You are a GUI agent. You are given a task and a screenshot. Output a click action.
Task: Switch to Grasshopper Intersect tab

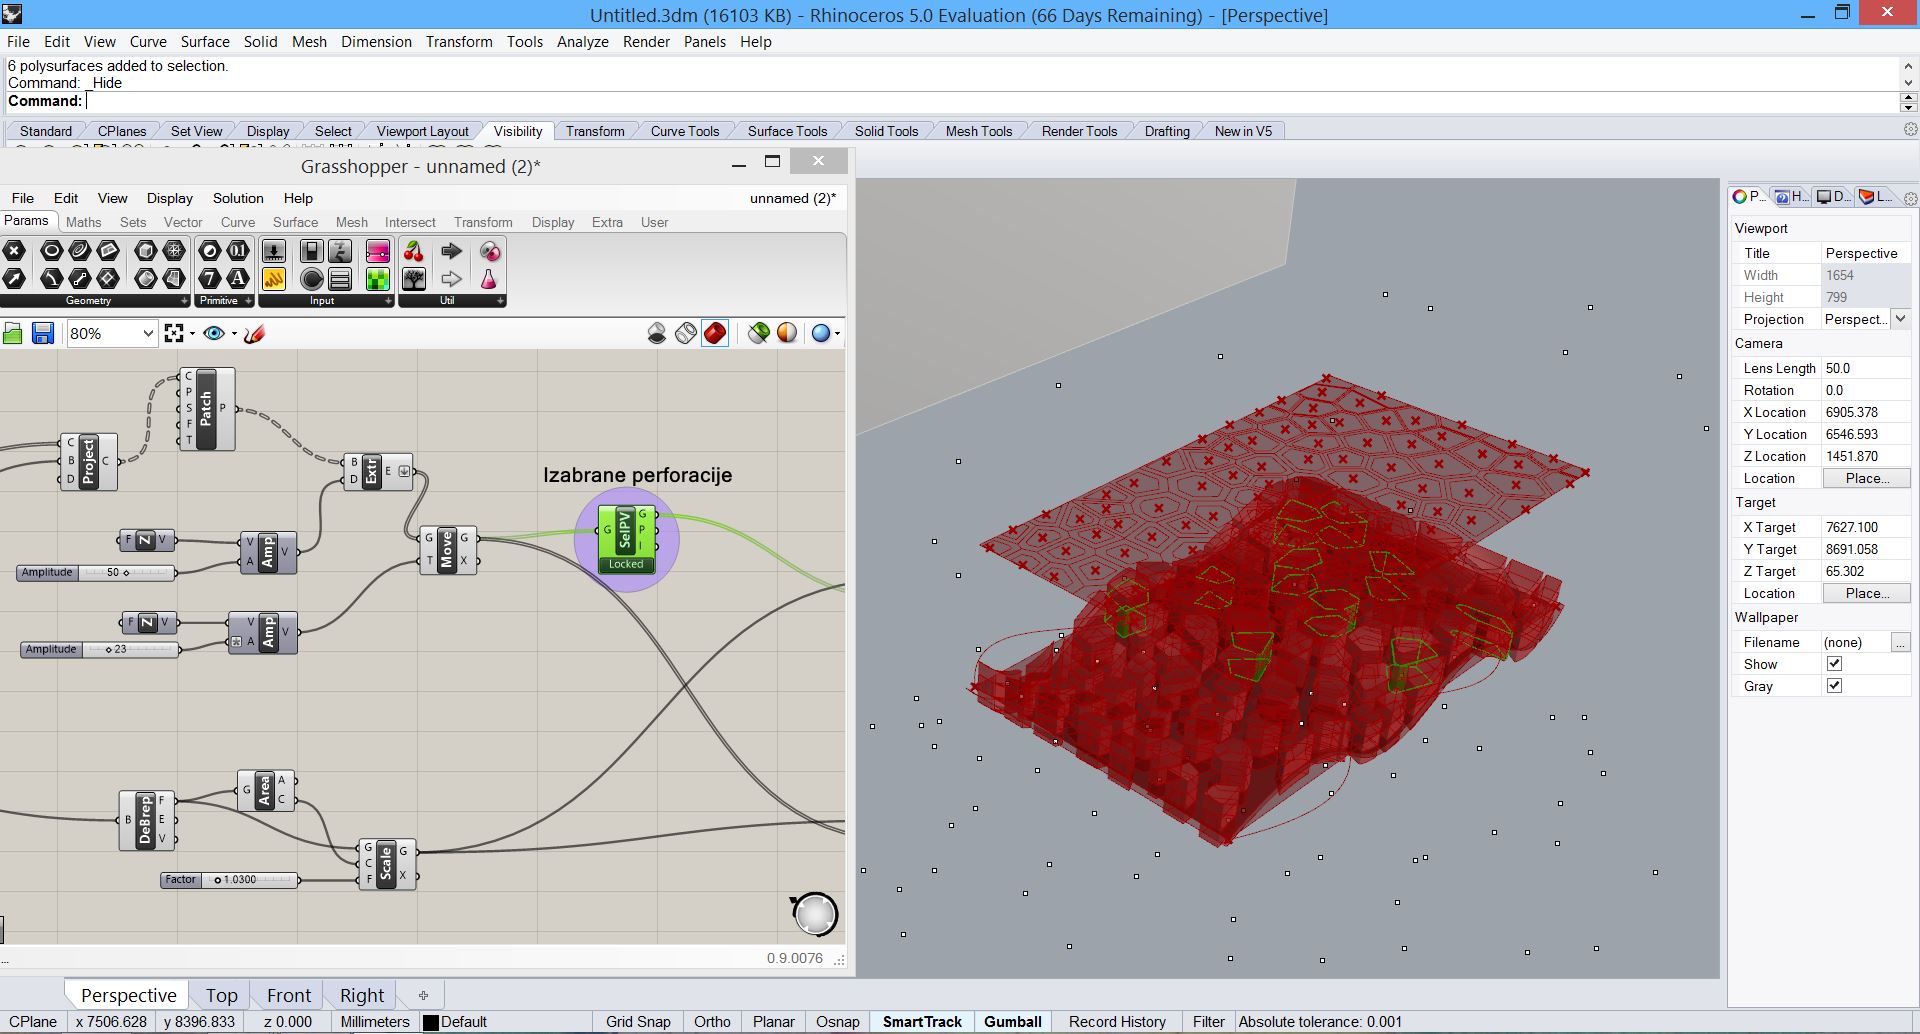[410, 222]
